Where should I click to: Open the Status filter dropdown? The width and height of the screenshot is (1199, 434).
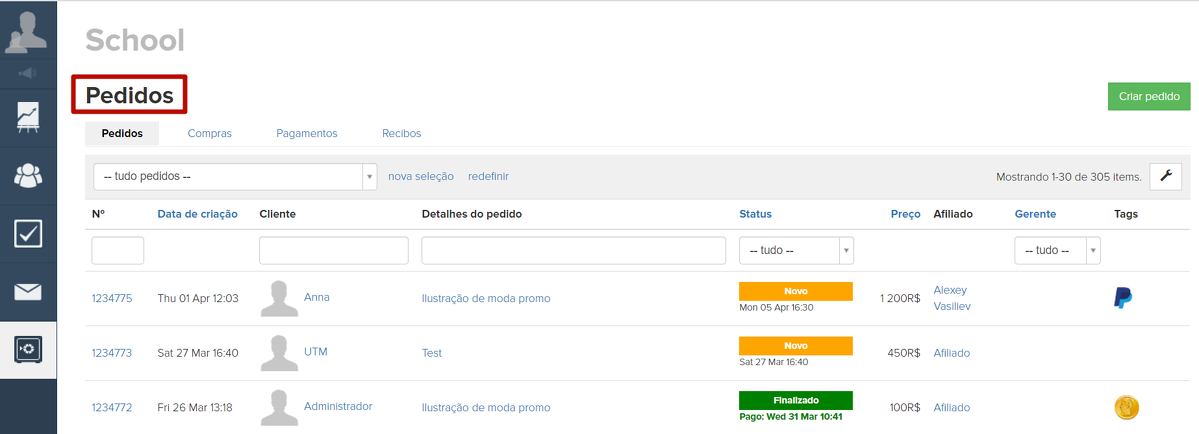(x=796, y=250)
